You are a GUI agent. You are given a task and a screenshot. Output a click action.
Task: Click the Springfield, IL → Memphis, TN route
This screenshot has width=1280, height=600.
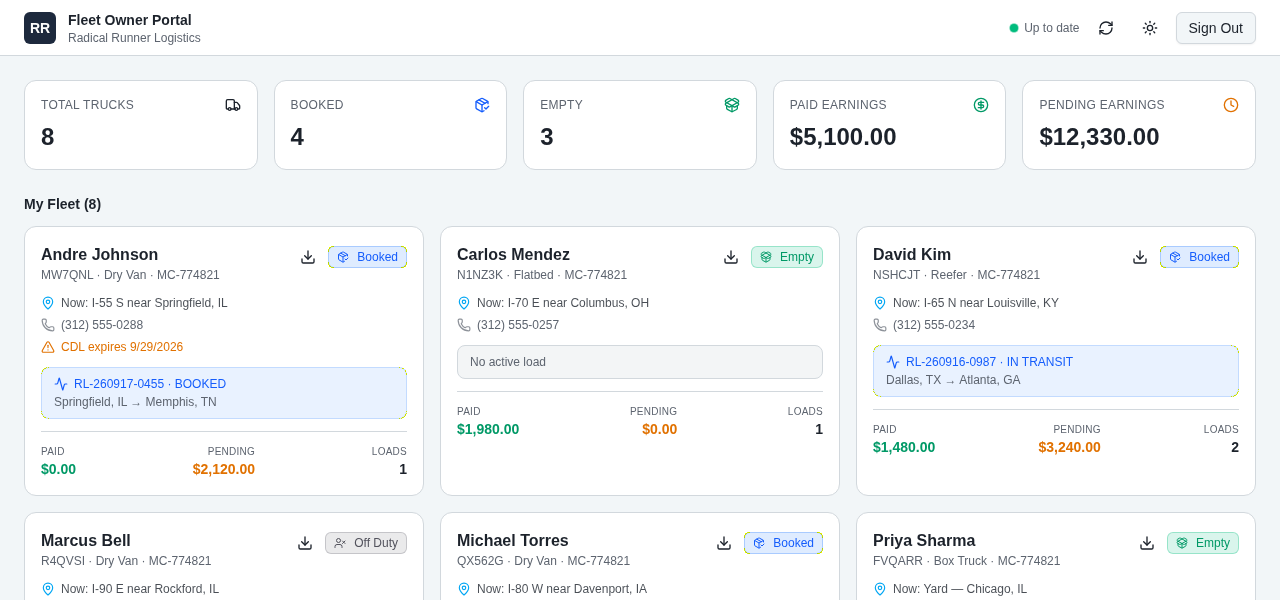tap(135, 402)
